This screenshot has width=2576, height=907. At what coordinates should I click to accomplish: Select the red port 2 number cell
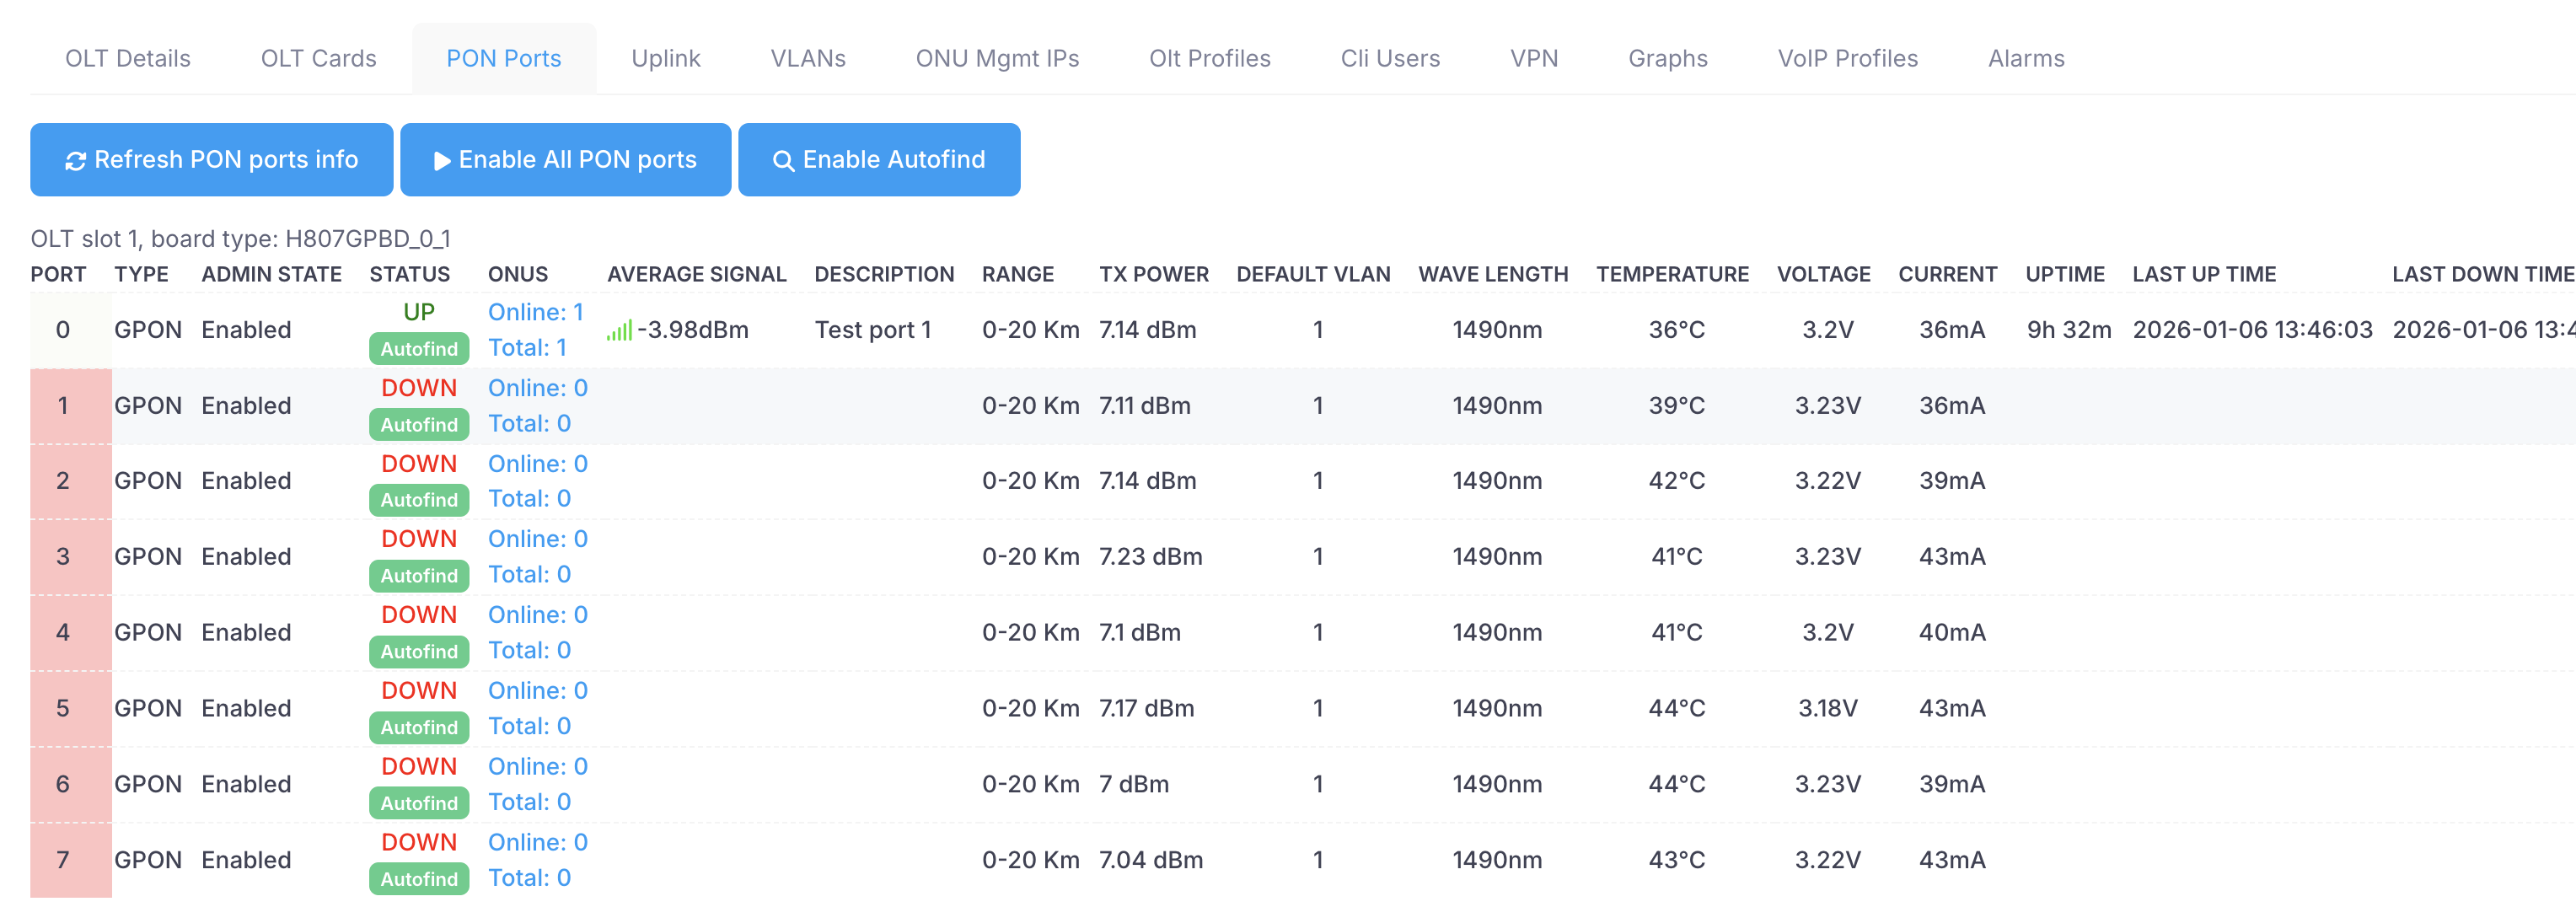point(63,481)
